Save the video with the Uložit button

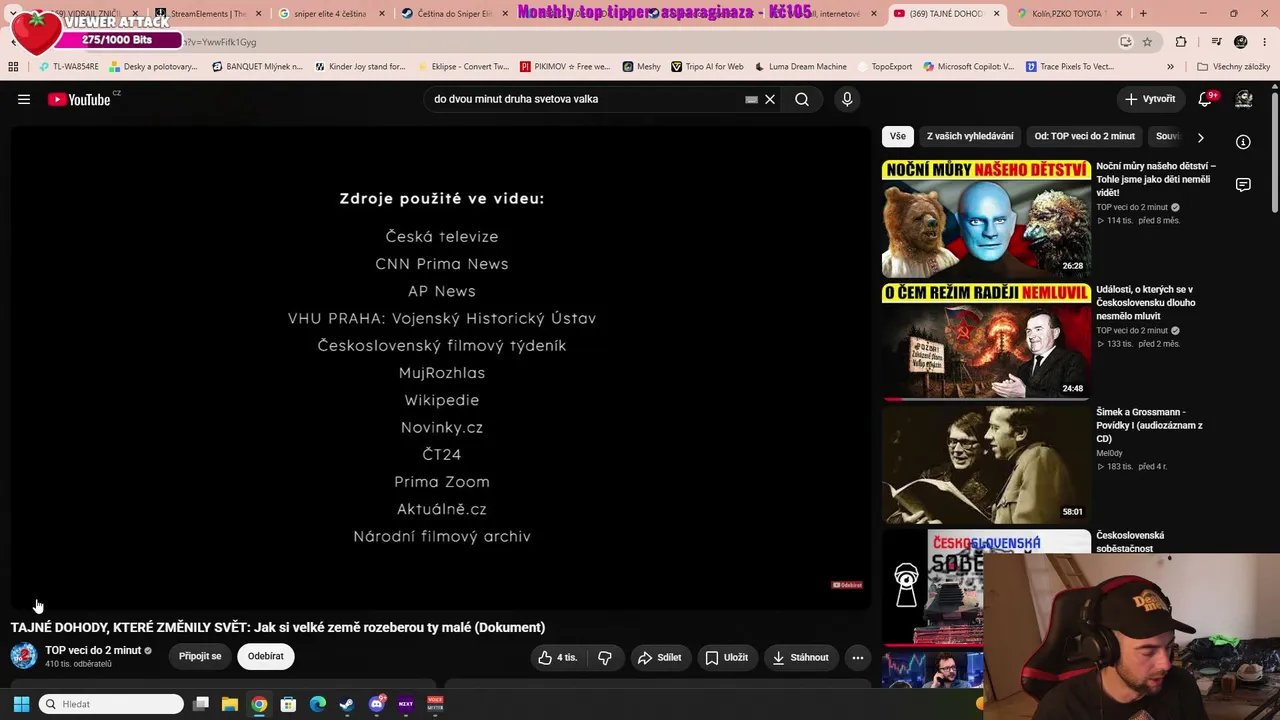coord(727,657)
